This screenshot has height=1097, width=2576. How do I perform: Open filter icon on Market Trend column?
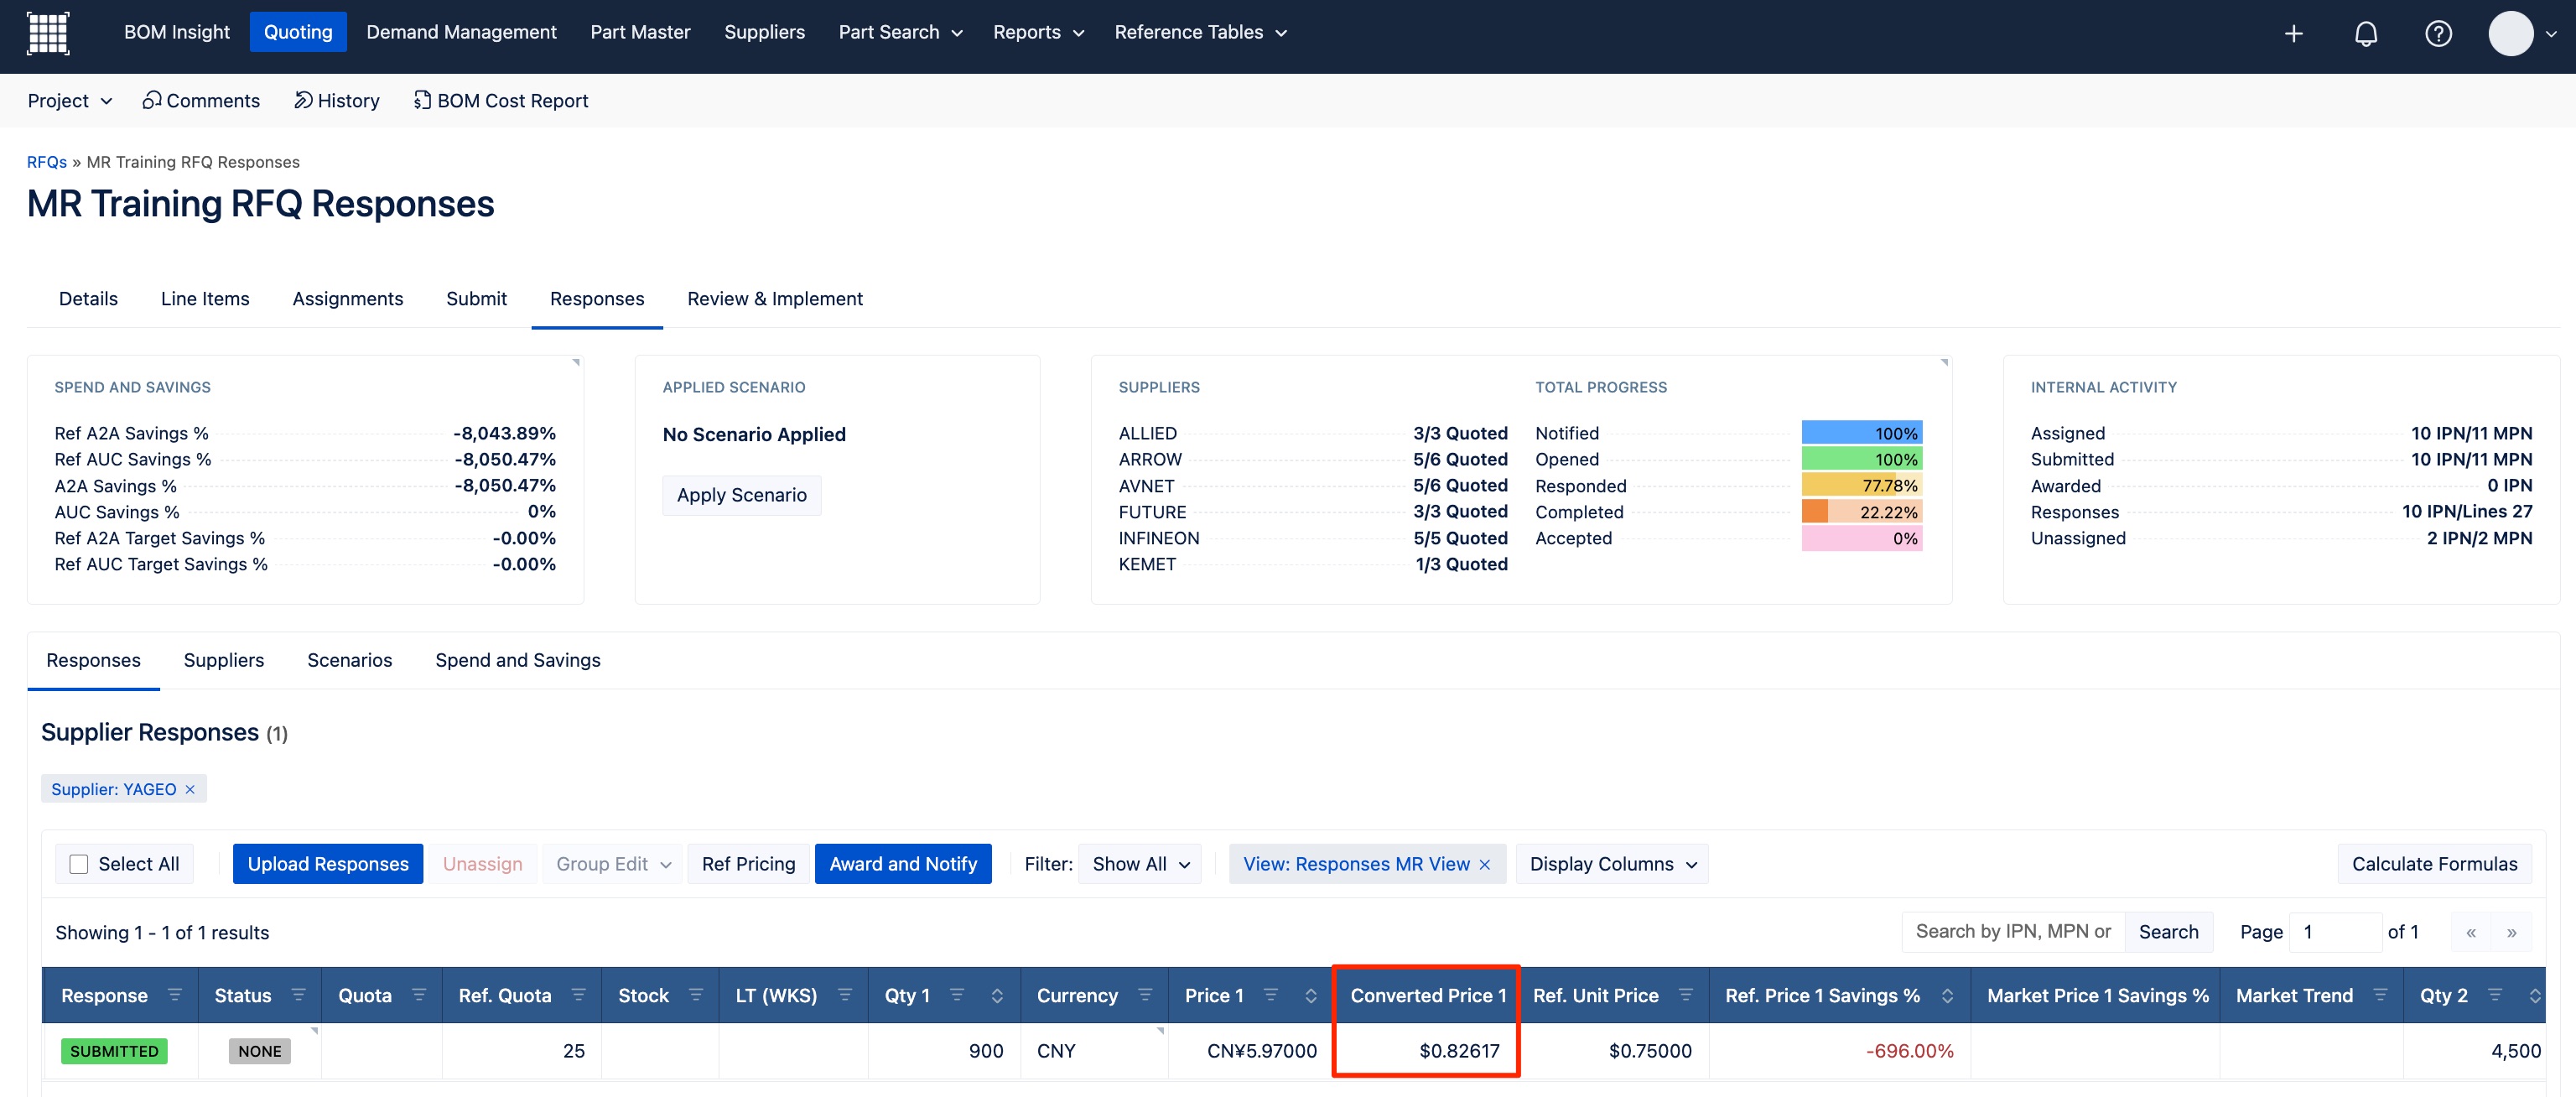[2380, 995]
